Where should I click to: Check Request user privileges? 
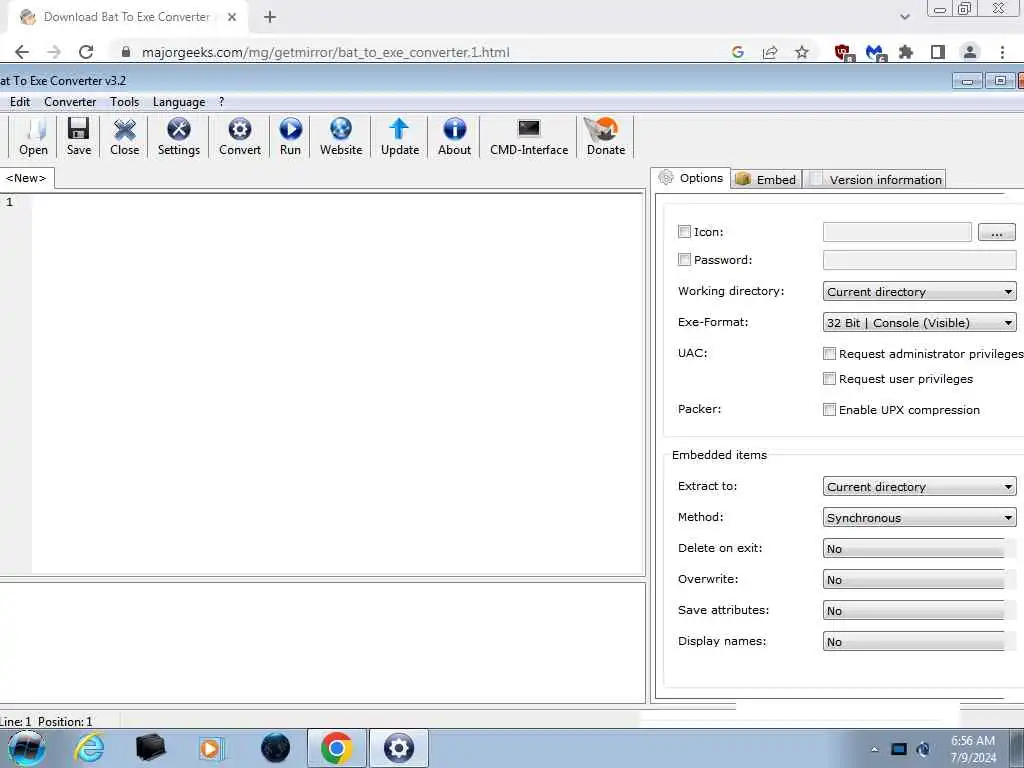(x=829, y=379)
